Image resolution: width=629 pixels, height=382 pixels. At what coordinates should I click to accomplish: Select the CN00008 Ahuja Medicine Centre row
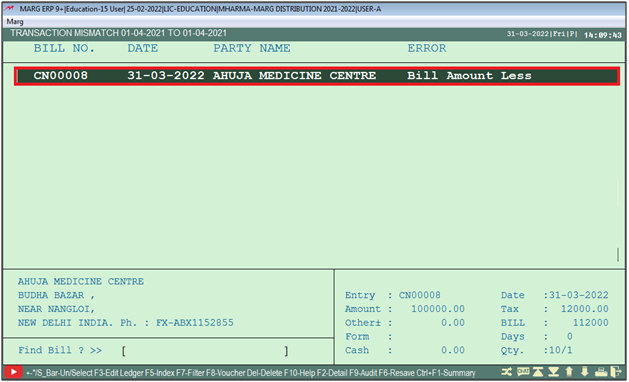(x=317, y=76)
